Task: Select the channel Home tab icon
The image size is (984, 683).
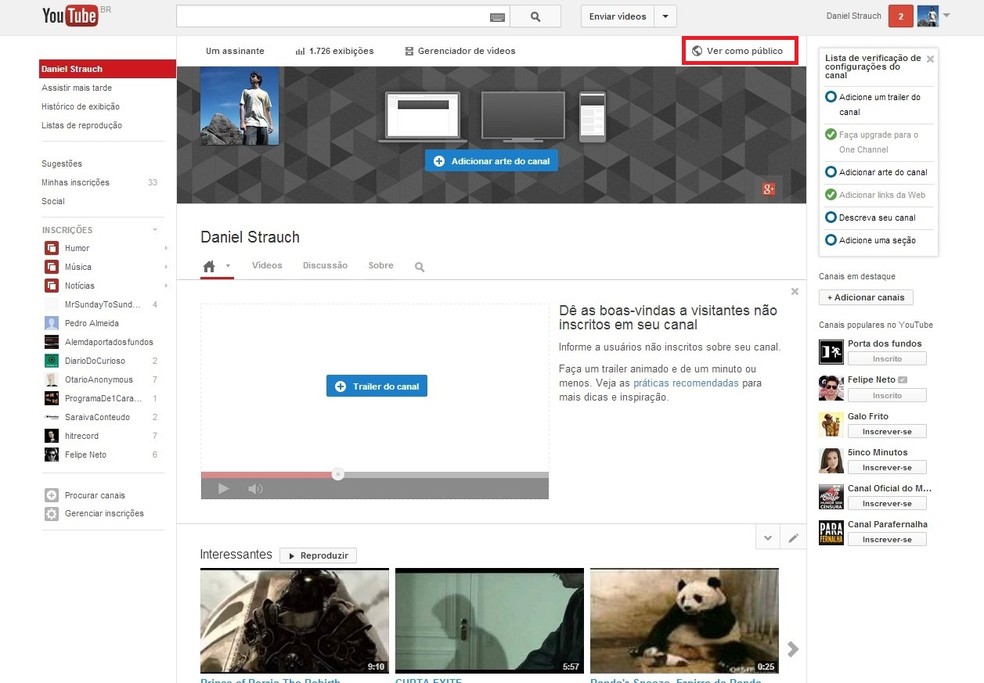Action: 209,266
